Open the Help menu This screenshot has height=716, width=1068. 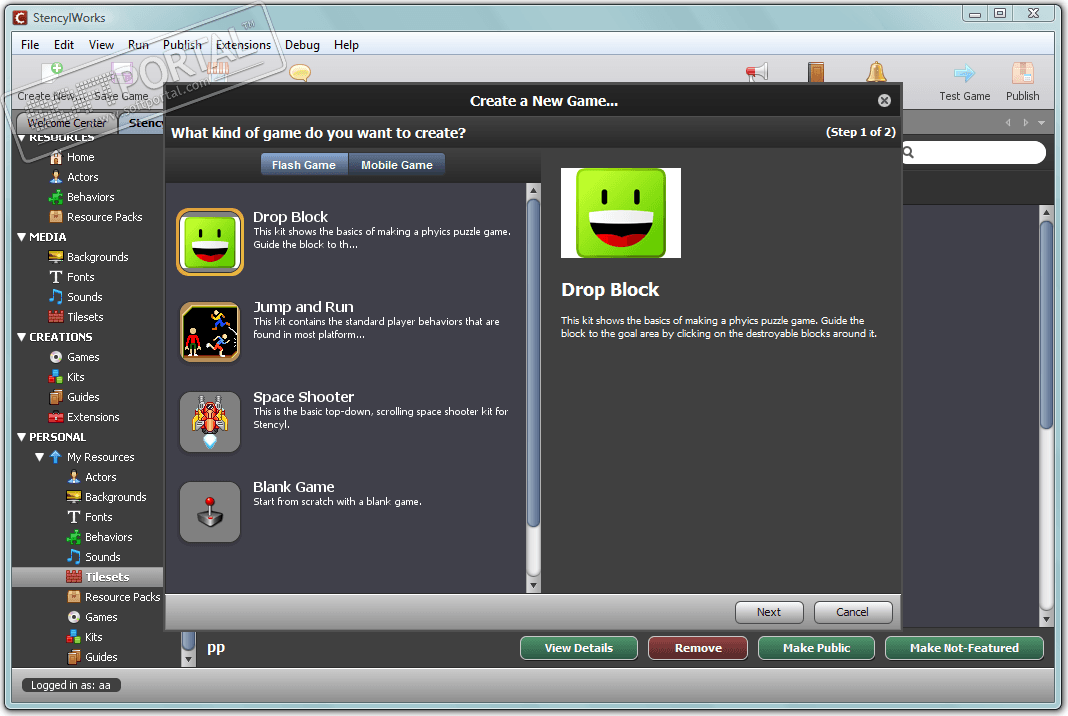(x=346, y=45)
